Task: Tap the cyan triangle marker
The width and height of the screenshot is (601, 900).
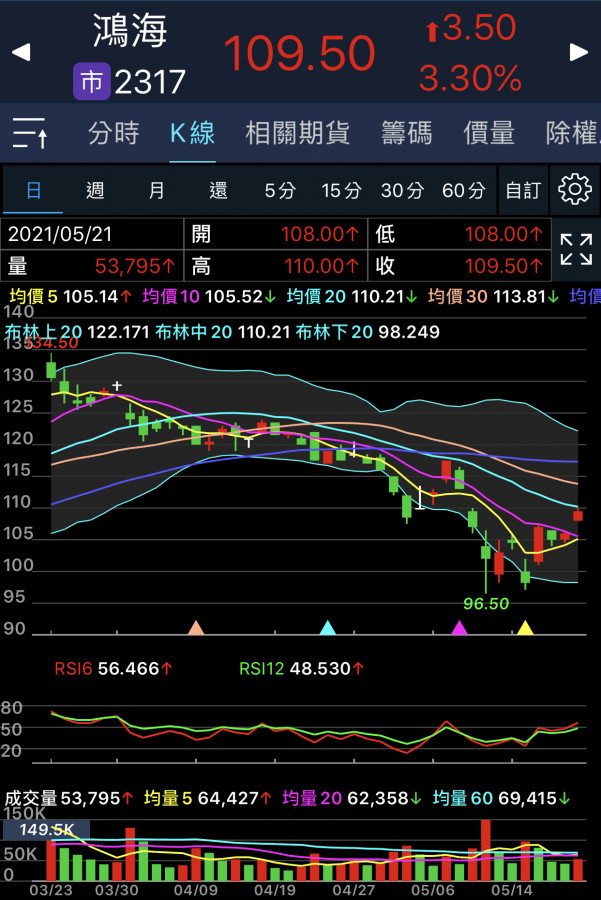Action: click(327, 627)
